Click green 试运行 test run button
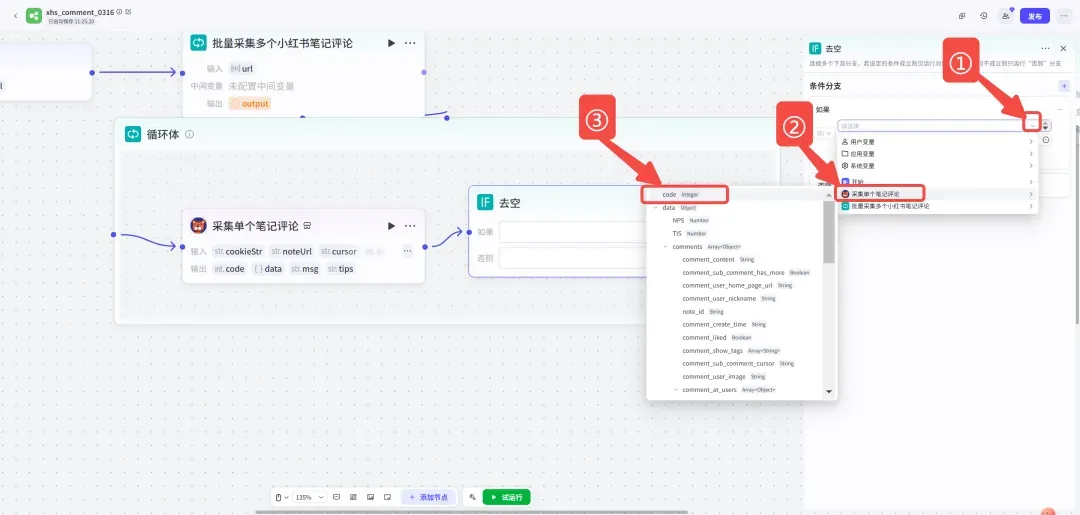 [x=507, y=497]
